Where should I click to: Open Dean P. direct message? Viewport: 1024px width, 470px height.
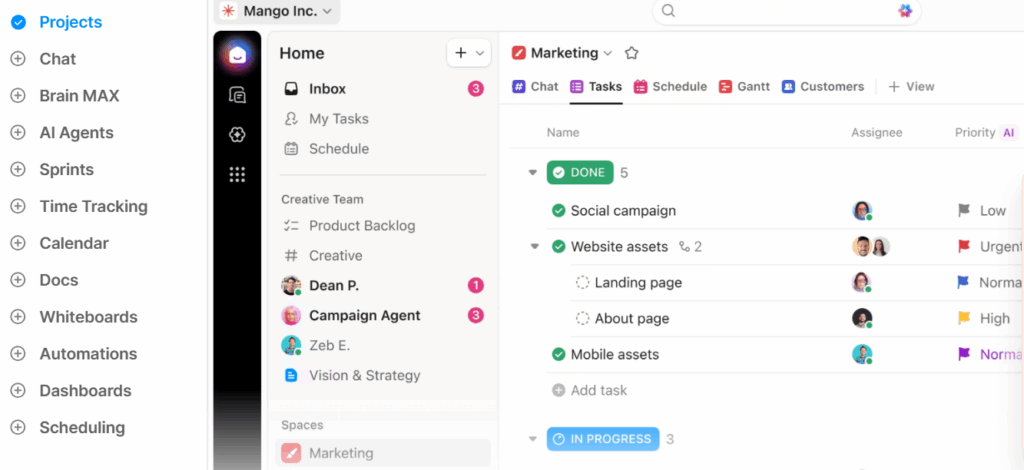click(383, 286)
